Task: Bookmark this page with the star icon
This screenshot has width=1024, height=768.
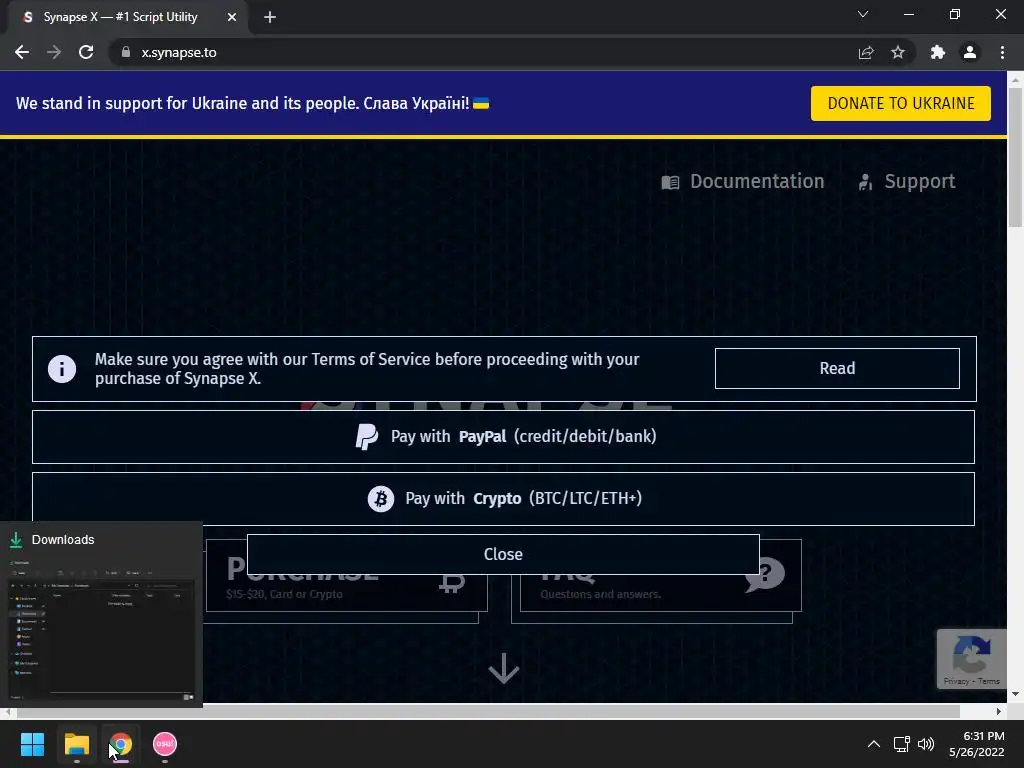Action: pyautogui.click(x=898, y=52)
